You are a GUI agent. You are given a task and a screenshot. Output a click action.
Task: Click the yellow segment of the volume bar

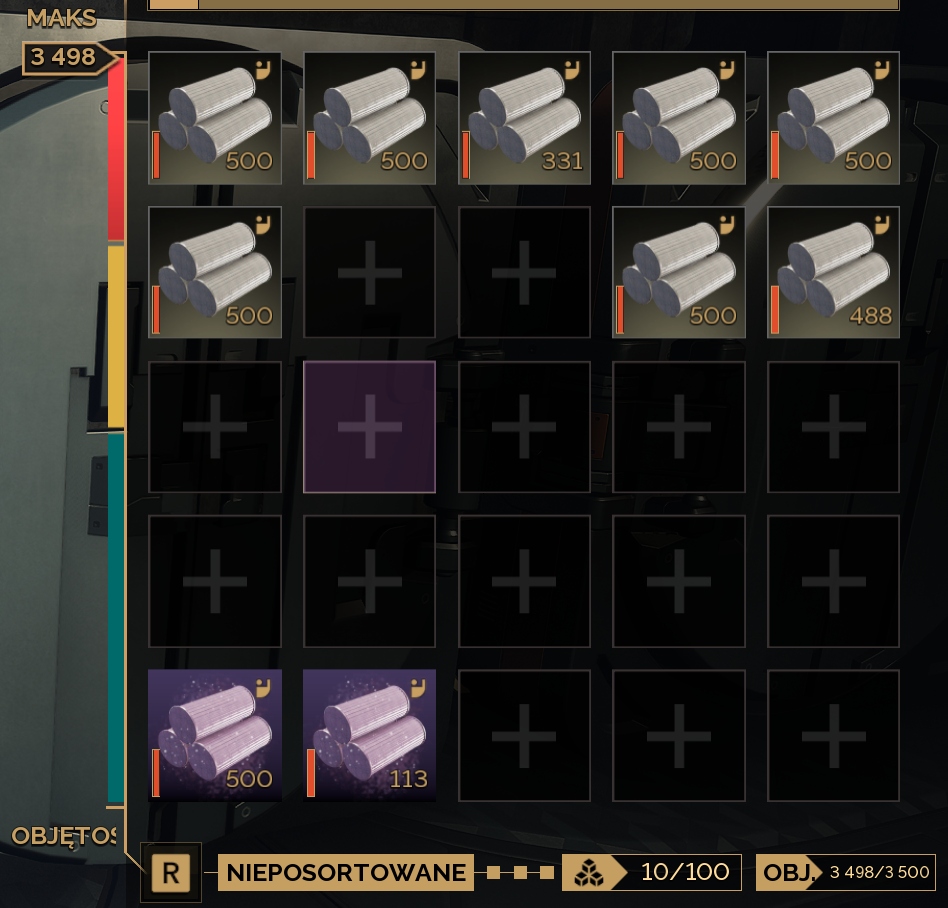pyautogui.click(x=116, y=336)
